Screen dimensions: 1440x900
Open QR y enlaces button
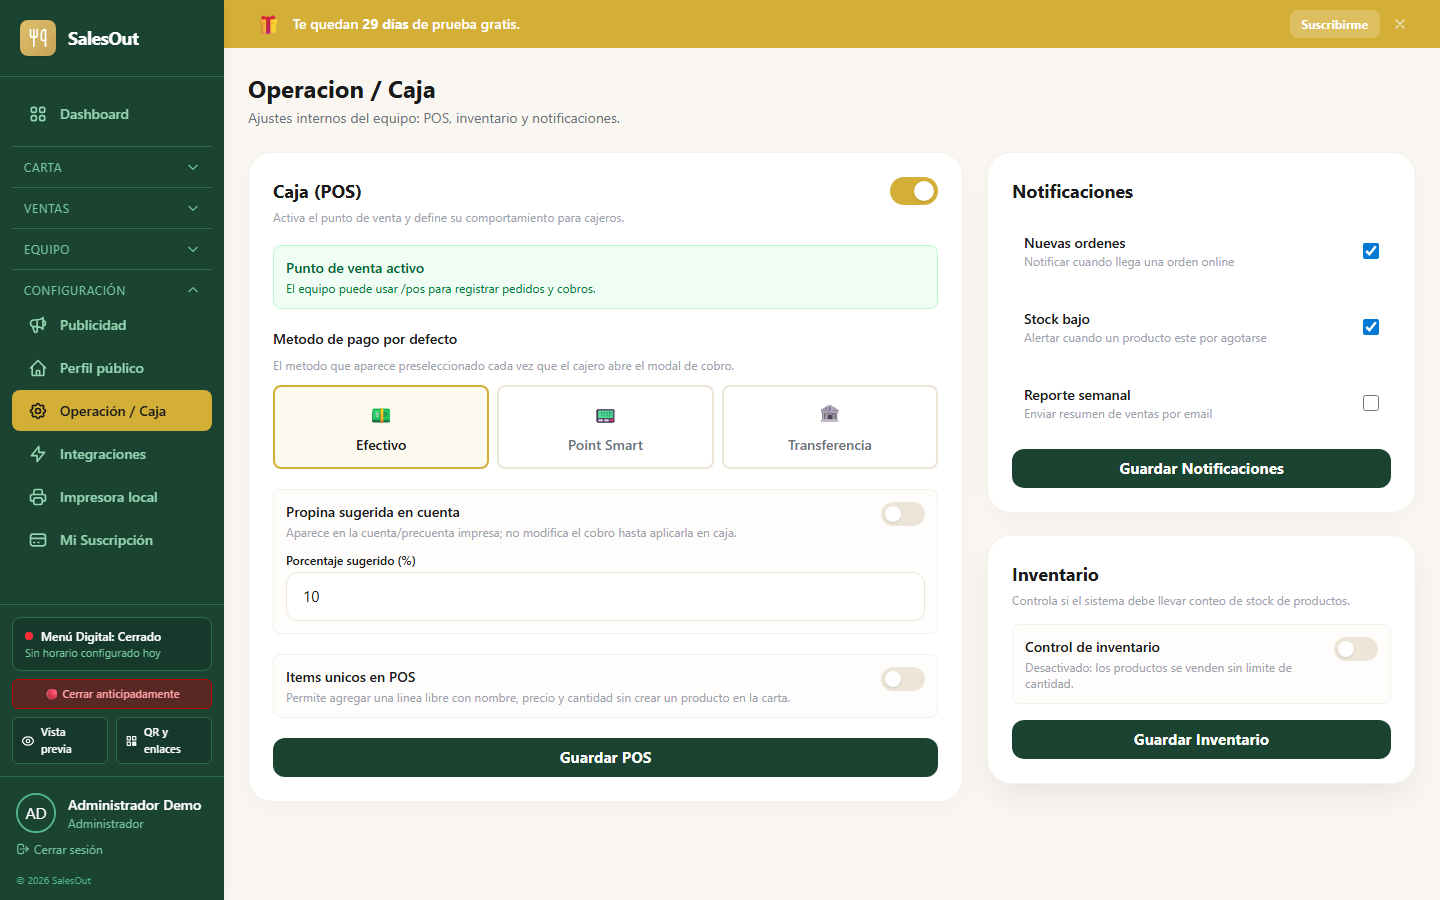pyautogui.click(x=164, y=740)
